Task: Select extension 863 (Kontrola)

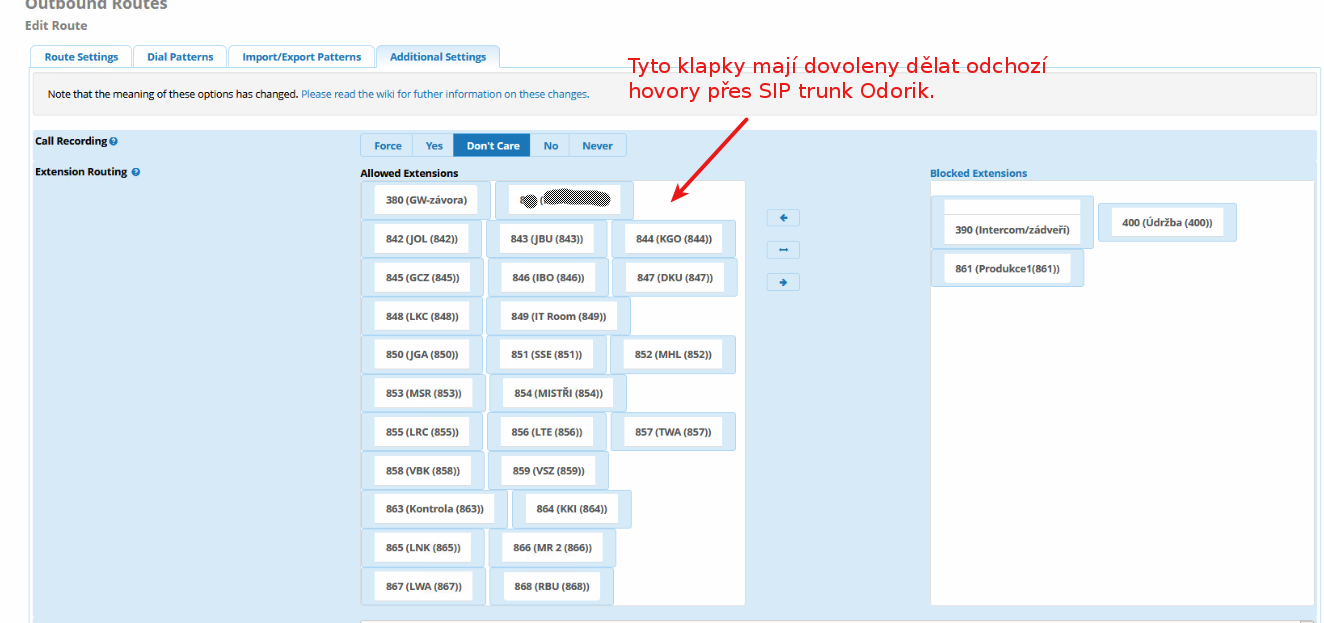Action: click(x=434, y=509)
